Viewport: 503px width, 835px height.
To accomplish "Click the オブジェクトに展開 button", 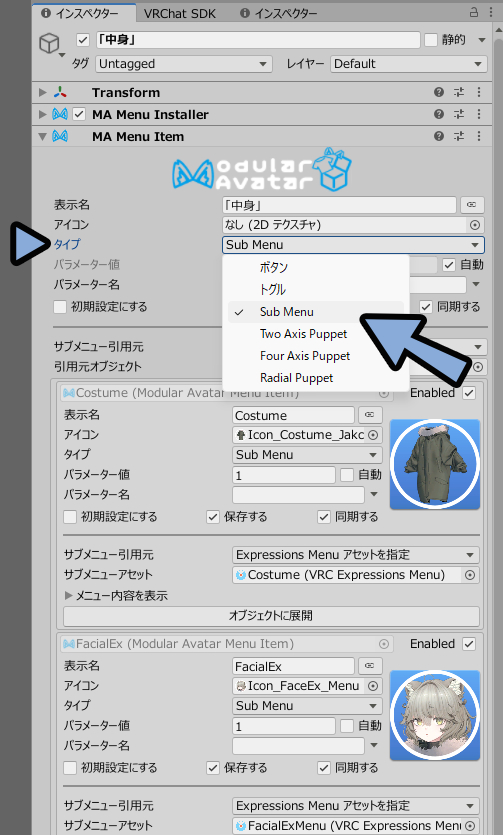I will point(271,616).
